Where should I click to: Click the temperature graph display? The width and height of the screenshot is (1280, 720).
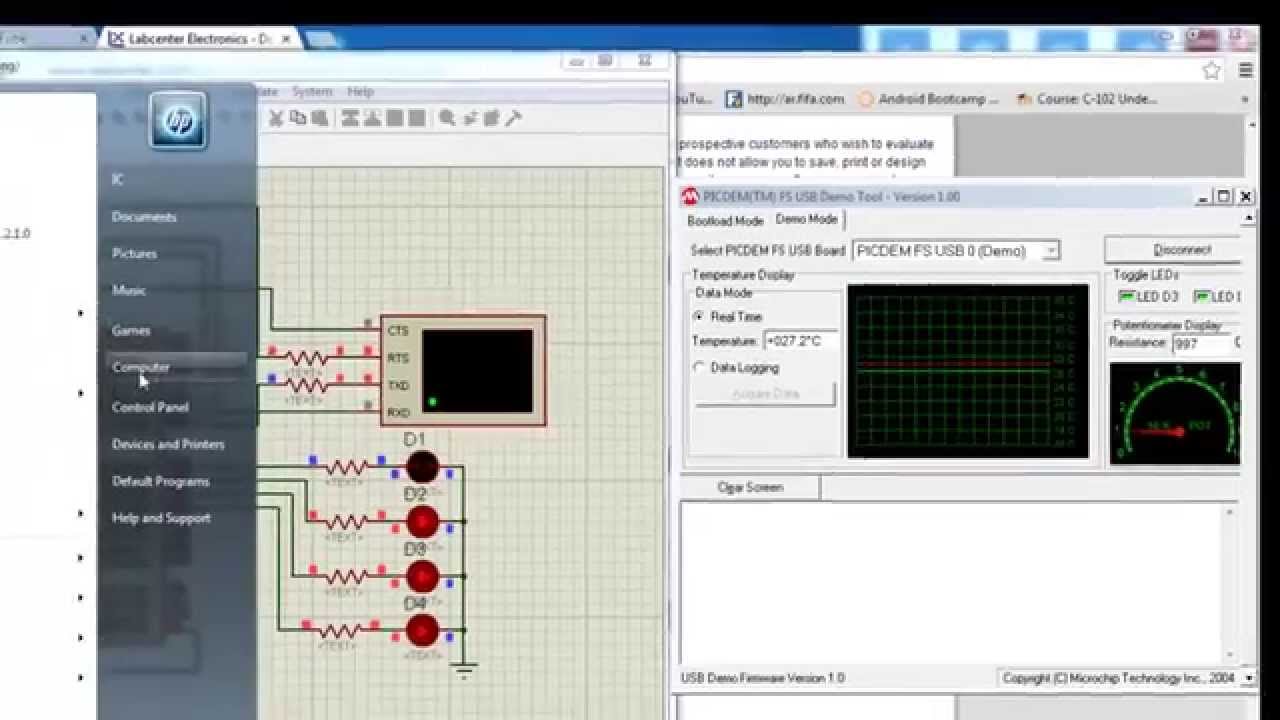pos(968,371)
